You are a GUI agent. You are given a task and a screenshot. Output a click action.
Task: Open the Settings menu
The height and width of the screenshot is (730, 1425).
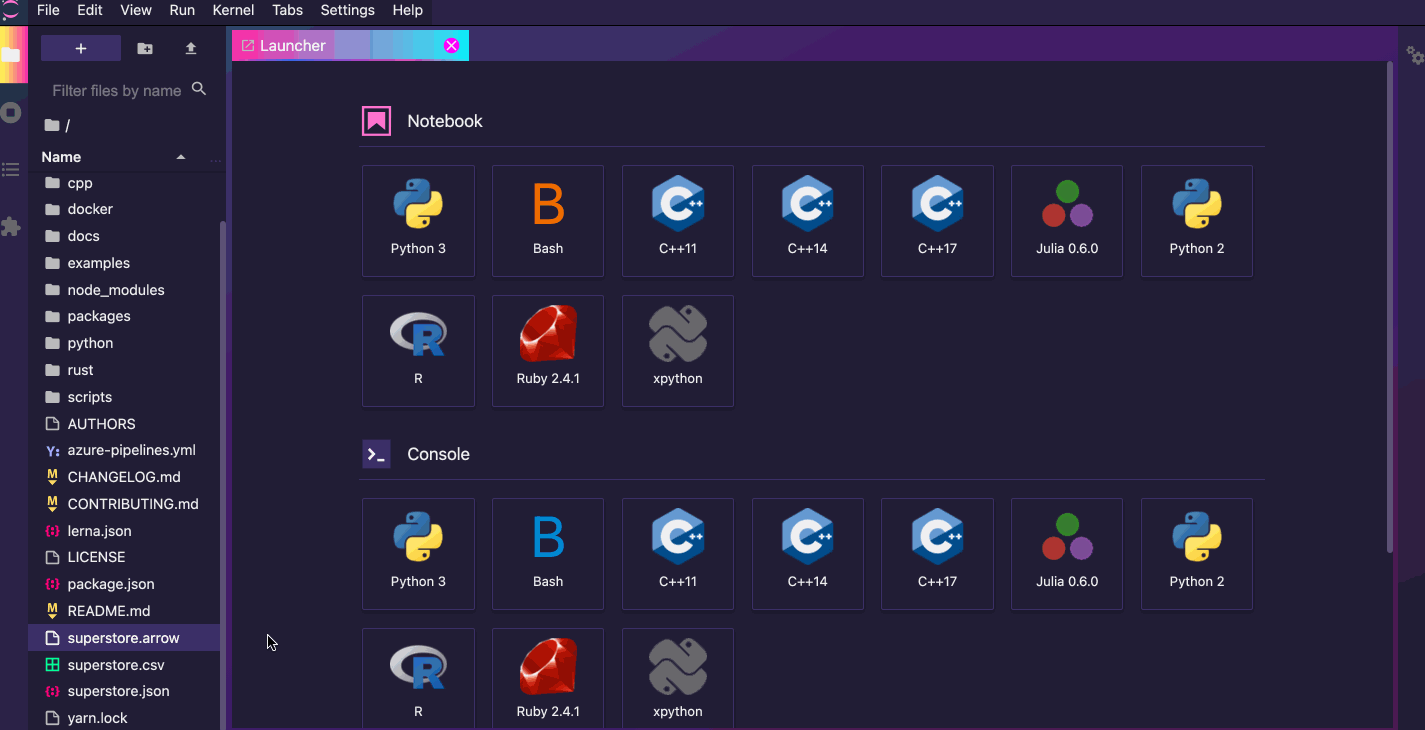(347, 10)
